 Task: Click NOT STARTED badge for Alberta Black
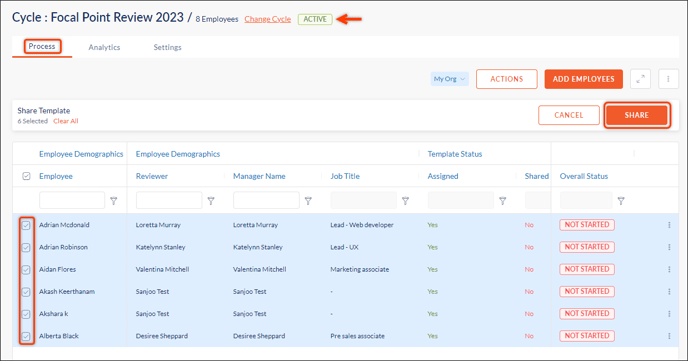pos(587,336)
